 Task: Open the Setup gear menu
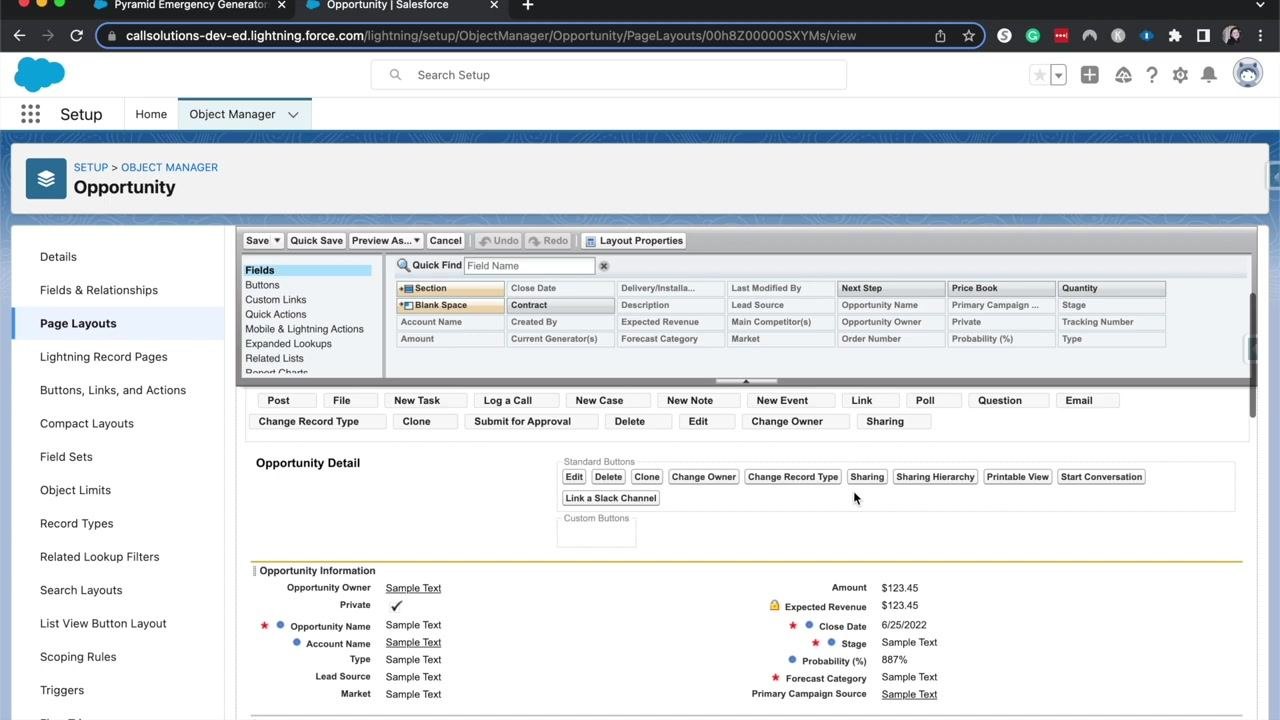[1180, 75]
